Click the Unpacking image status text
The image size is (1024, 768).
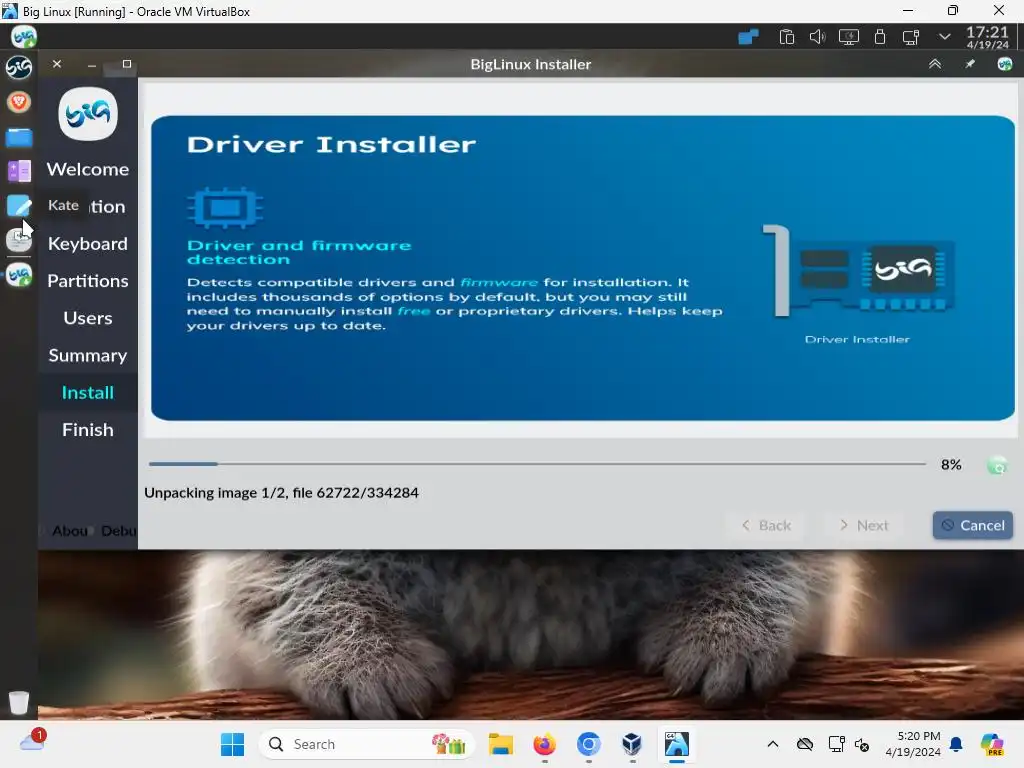click(281, 492)
